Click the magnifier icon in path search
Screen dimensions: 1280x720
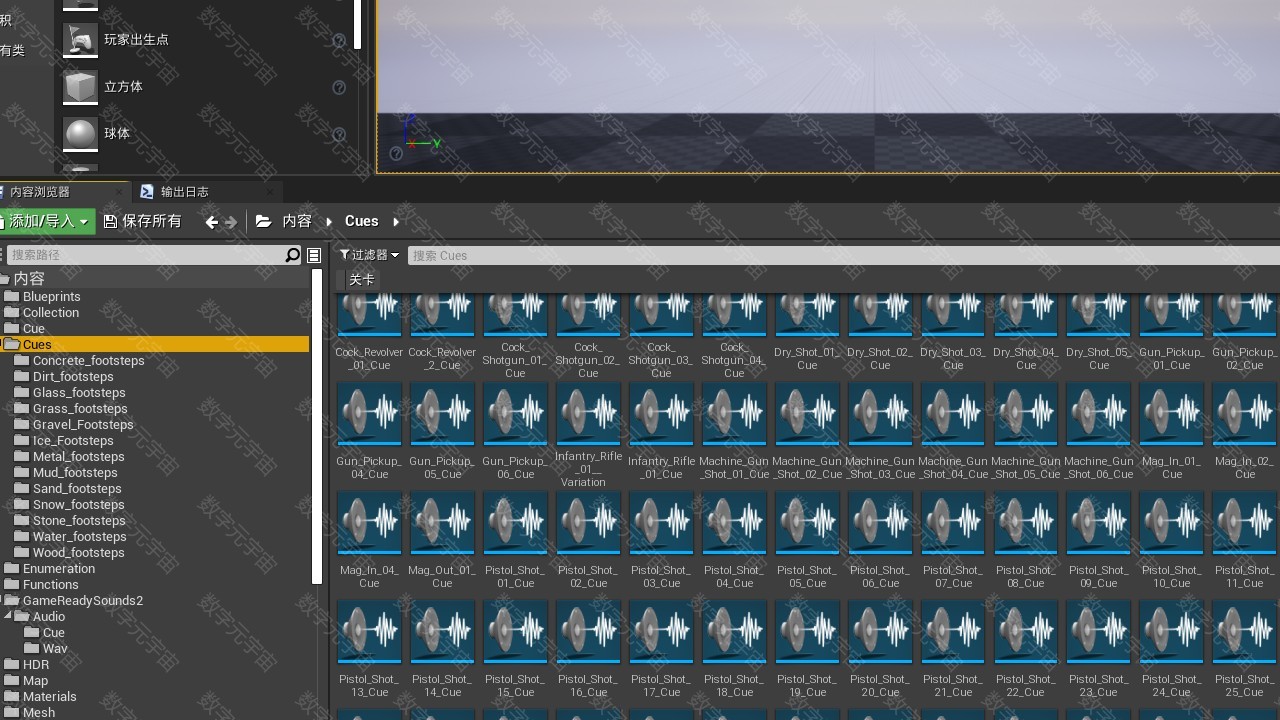coord(292,255)
